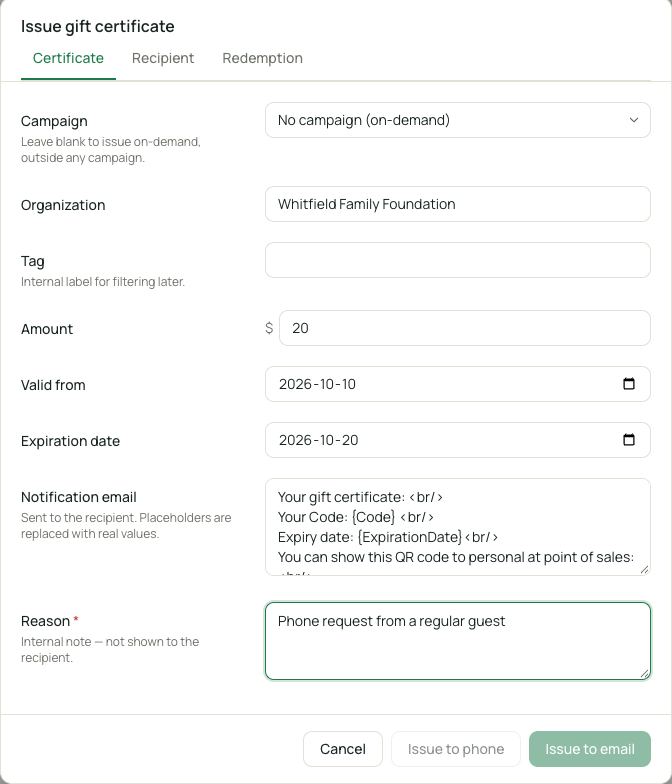Image resolution: width=672 pixels, height=784 pixels.
Task: Click the Campaign dropdown chevron arrow
Action: (634, 120)
